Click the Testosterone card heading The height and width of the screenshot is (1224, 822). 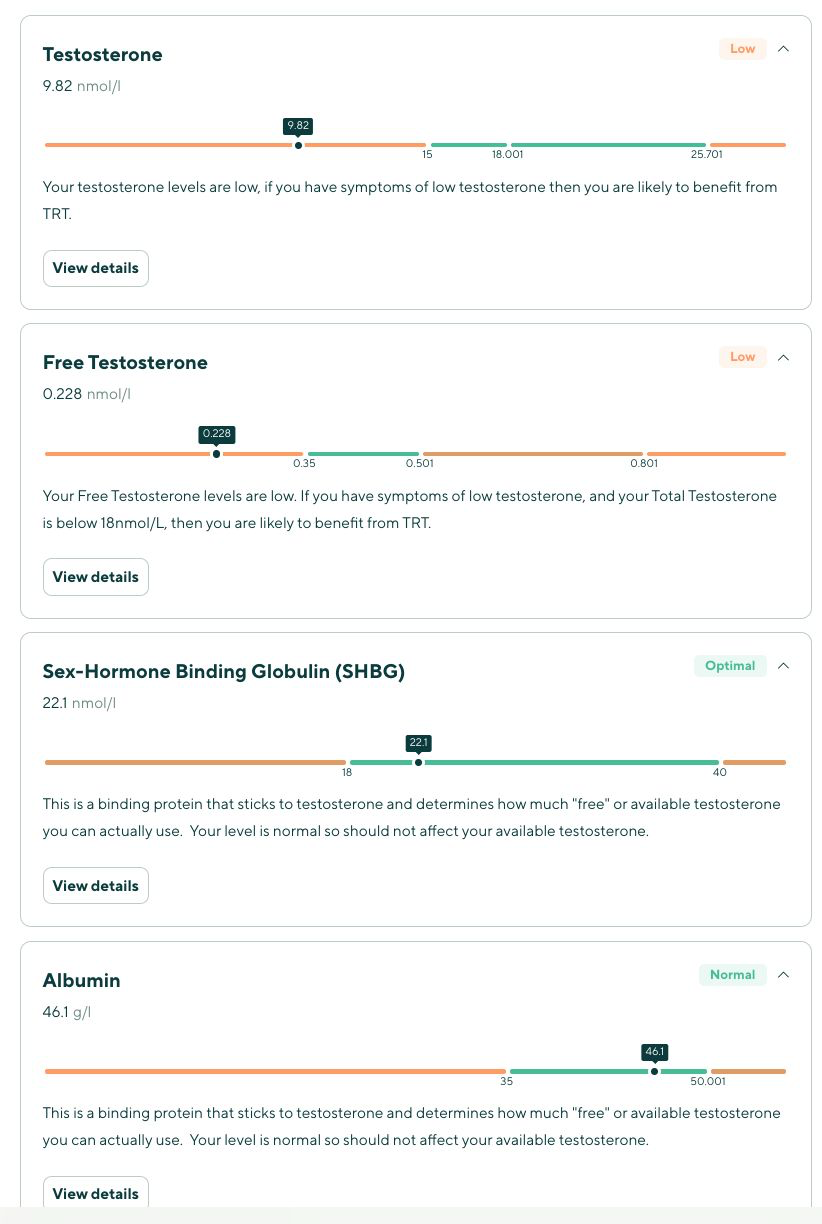click(102, 54)
